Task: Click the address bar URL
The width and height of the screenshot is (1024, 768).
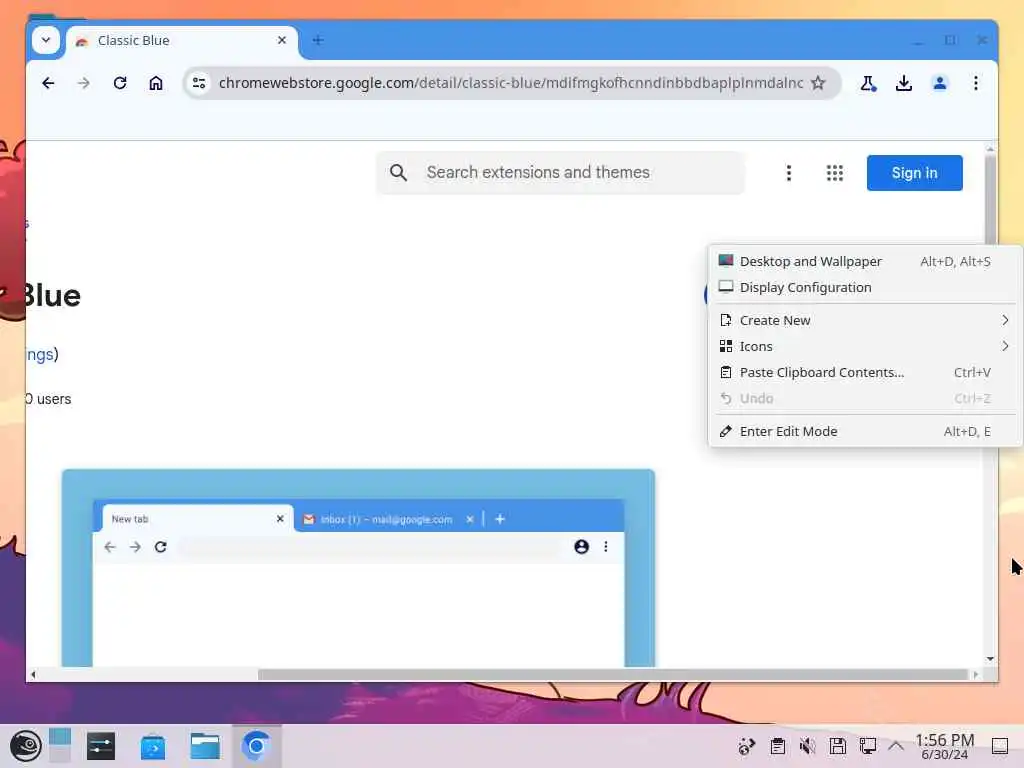Action: [511, 83]
